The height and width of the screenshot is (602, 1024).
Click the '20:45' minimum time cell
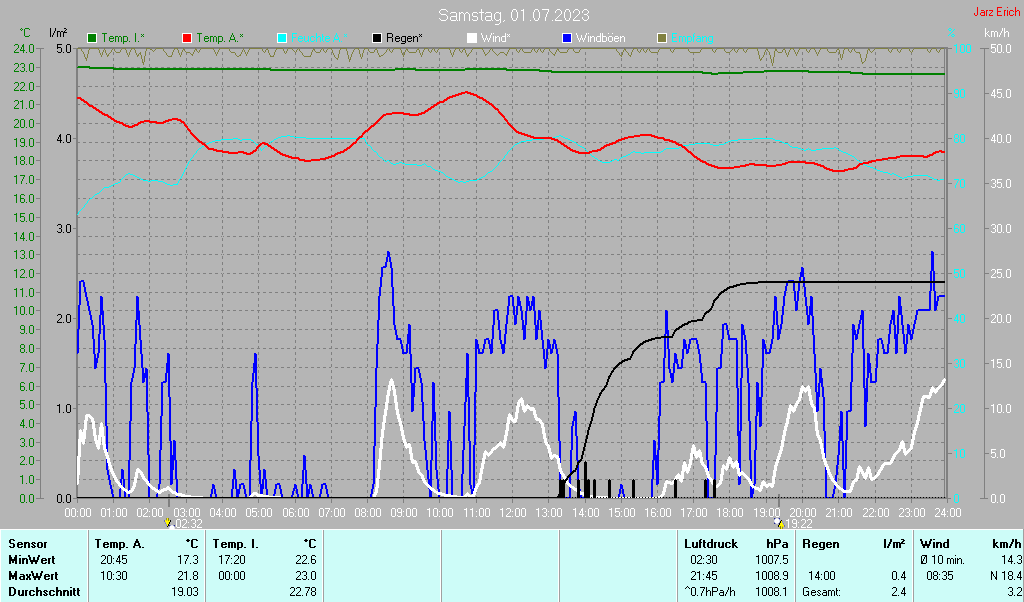coord(114,560)
